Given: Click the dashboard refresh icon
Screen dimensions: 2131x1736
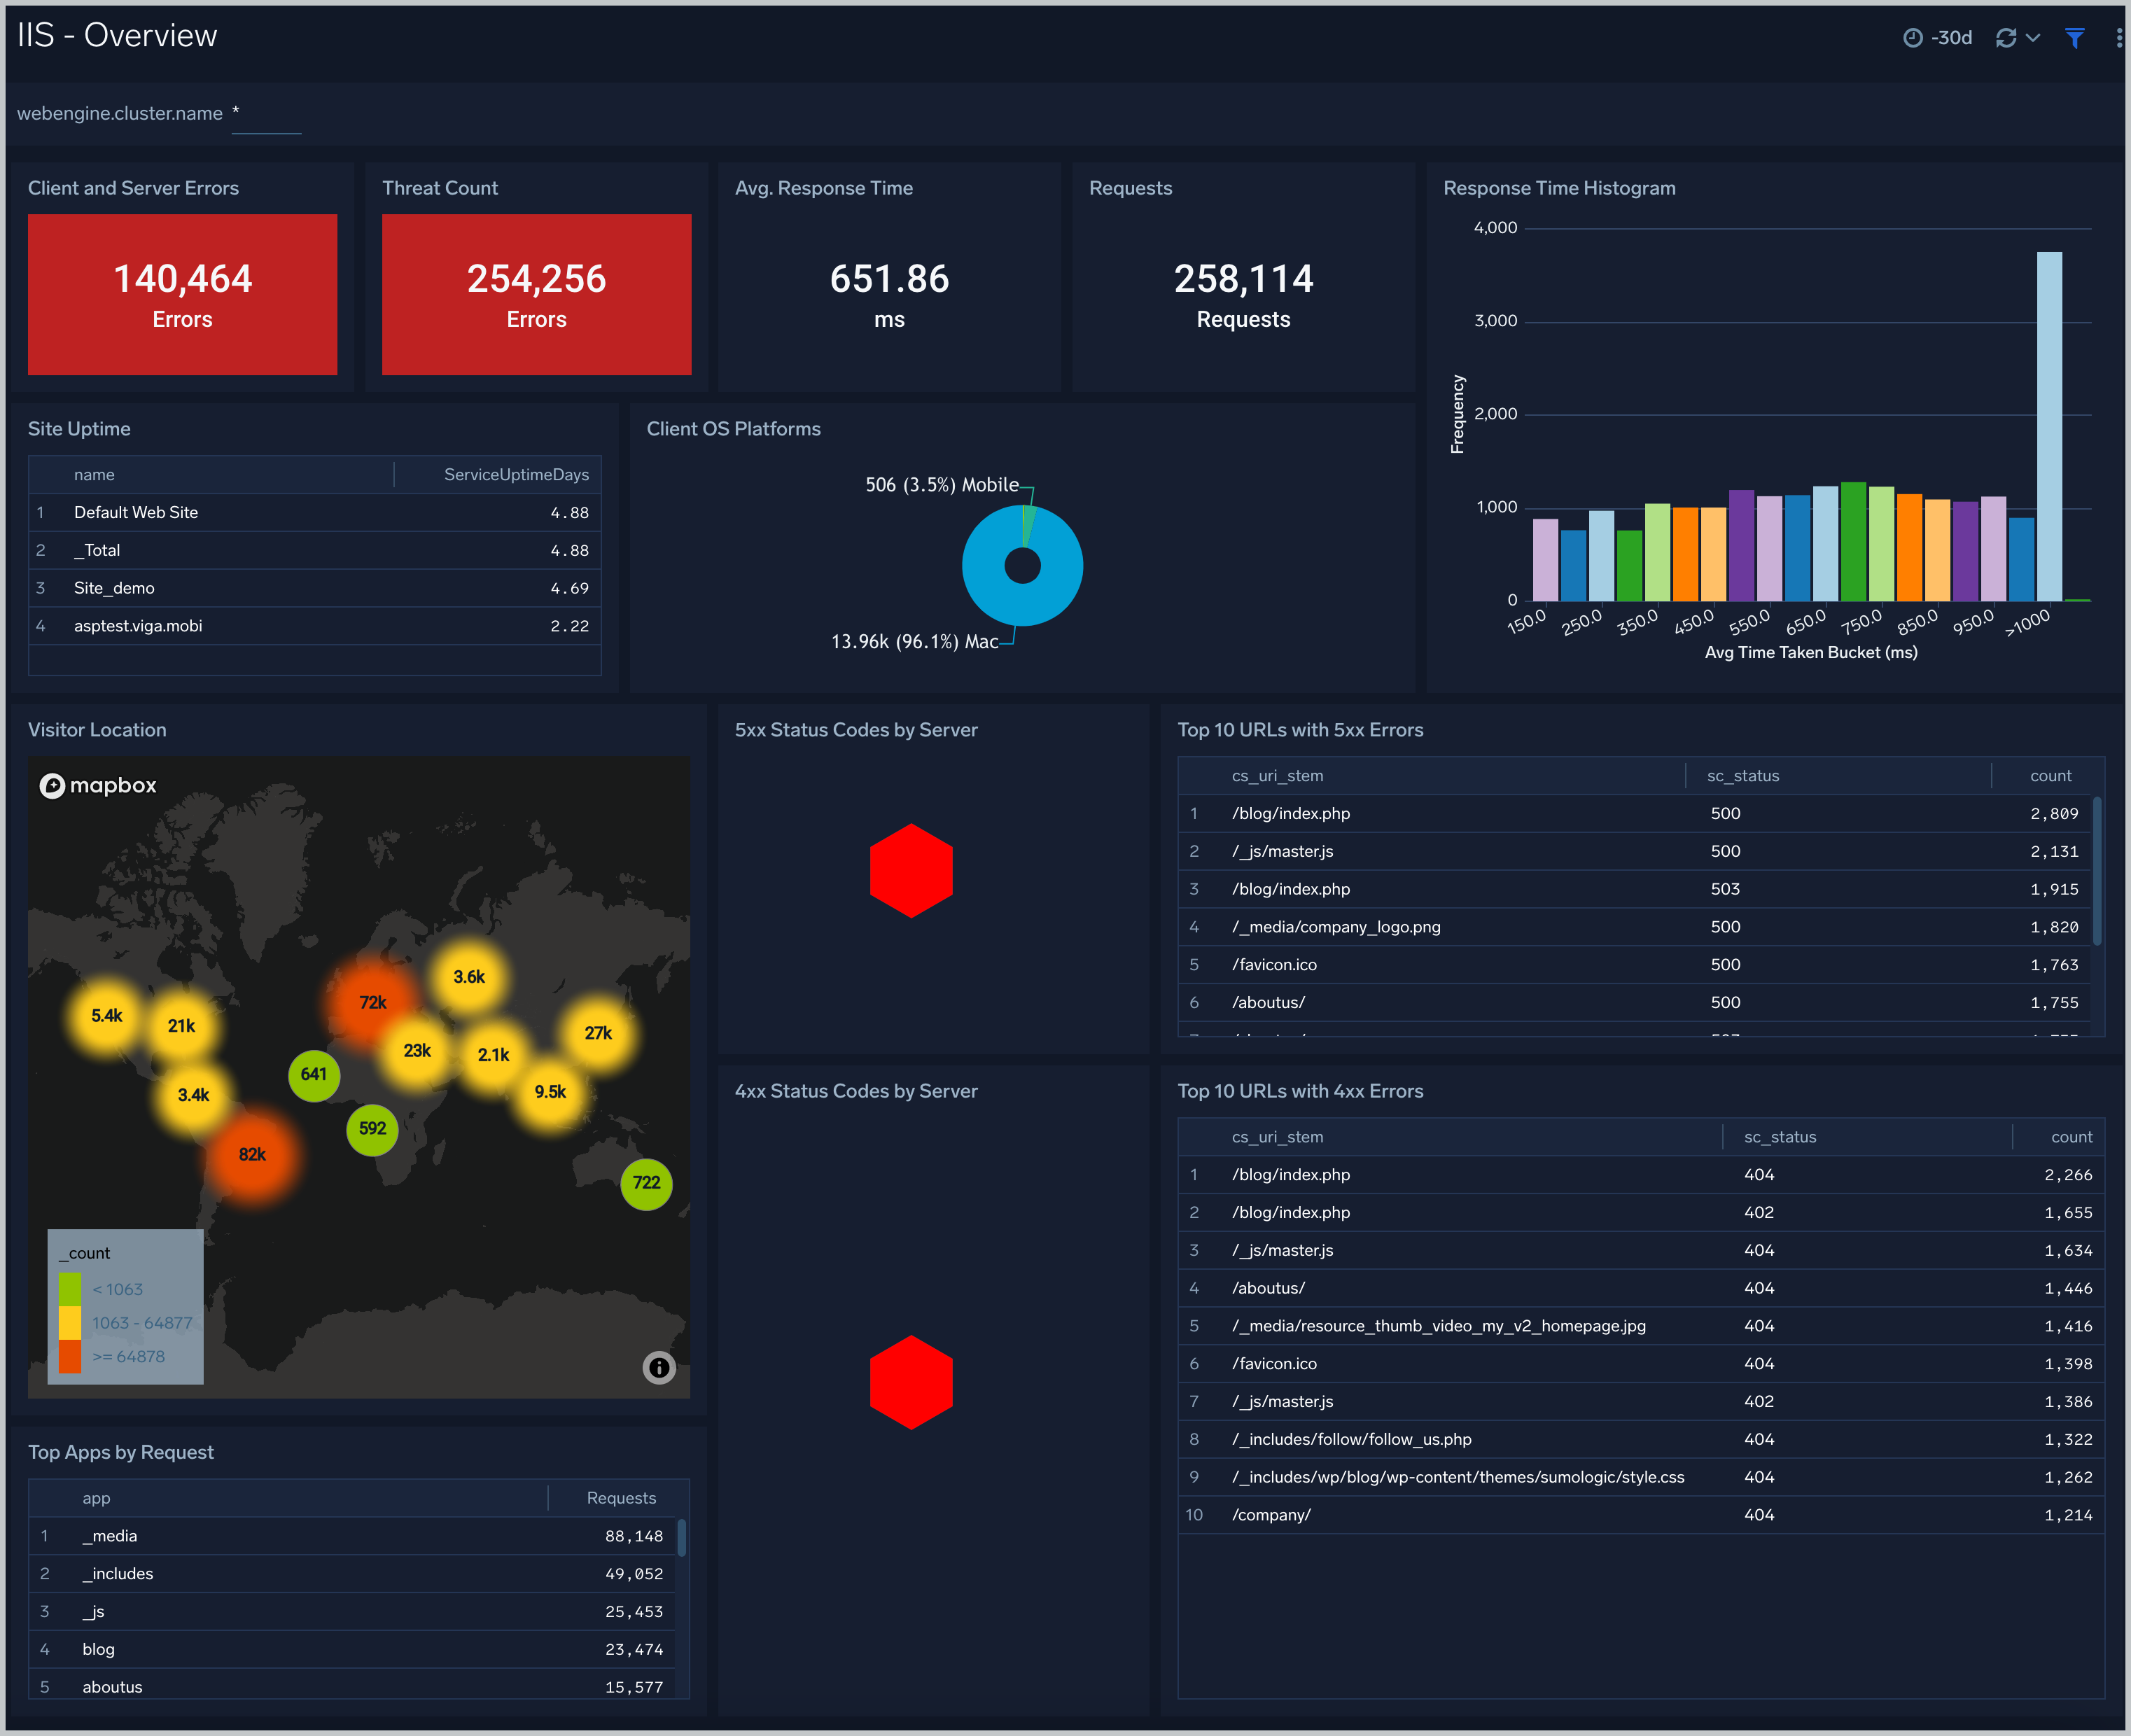Looking at the screenshot, I should point(2005,38).
